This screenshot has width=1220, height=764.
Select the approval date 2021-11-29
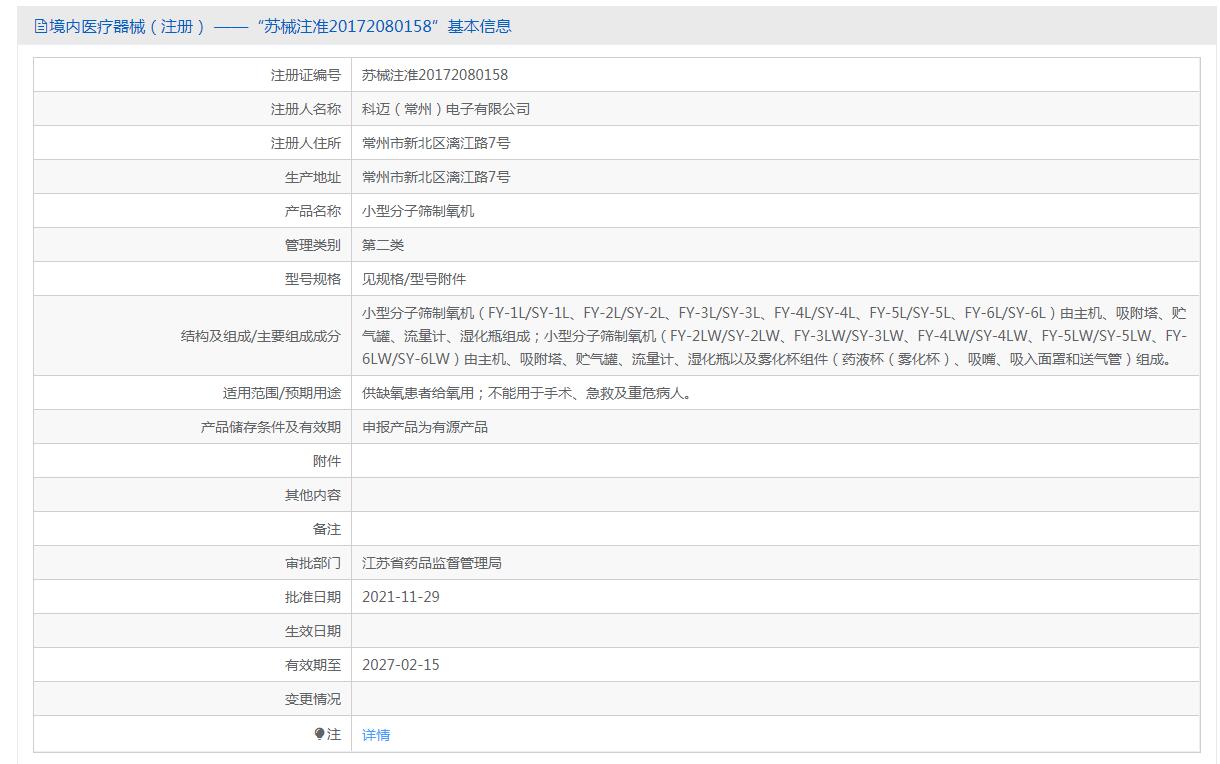click(401, 597)
